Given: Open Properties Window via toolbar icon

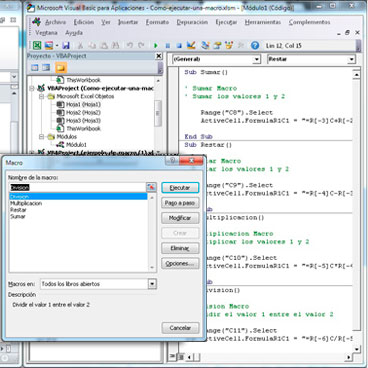Looking at the screenshot, I should tap(217, 45).
